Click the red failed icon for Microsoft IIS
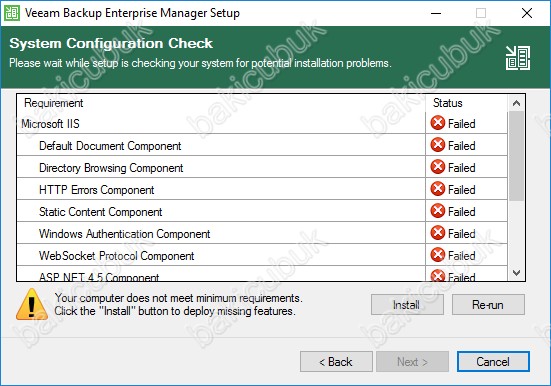This screenshot has width=551, height=386. pos(437,123)
